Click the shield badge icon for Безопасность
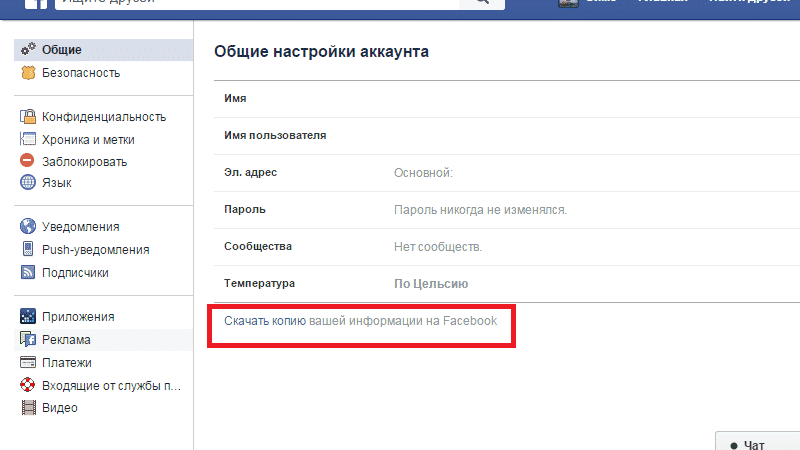Screen dimensions: 800x450 point(28,73)
